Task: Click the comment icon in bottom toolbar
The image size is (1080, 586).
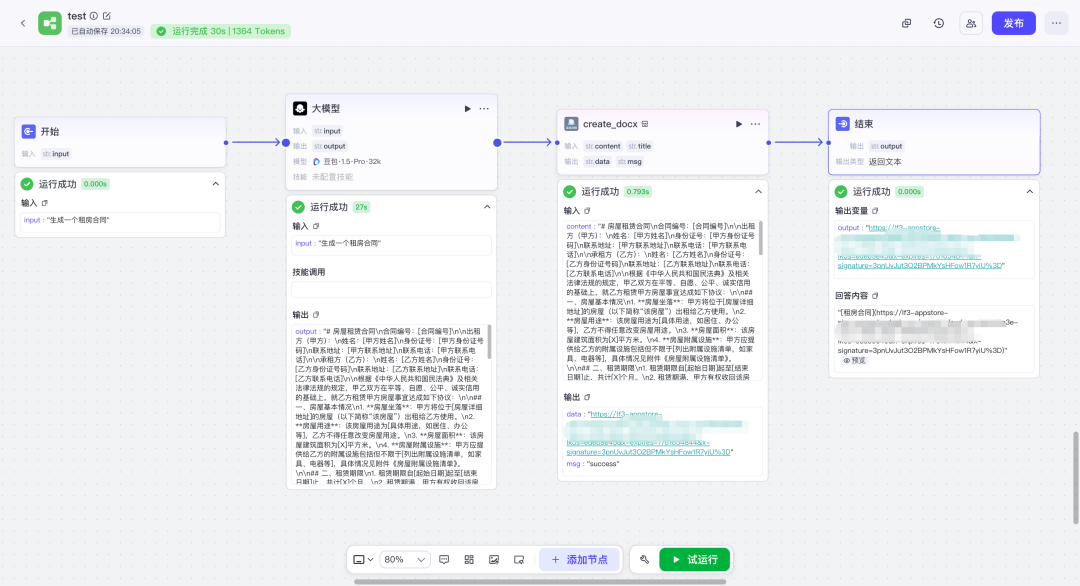Action: [x=444, y=559]
